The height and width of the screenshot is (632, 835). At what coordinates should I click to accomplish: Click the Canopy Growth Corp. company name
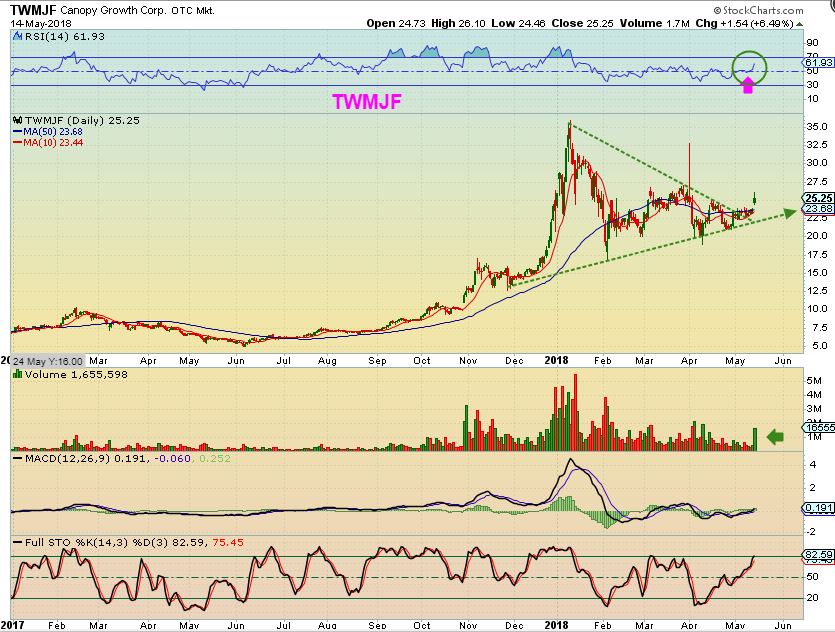pyautogui.click(x=114, y=10)
